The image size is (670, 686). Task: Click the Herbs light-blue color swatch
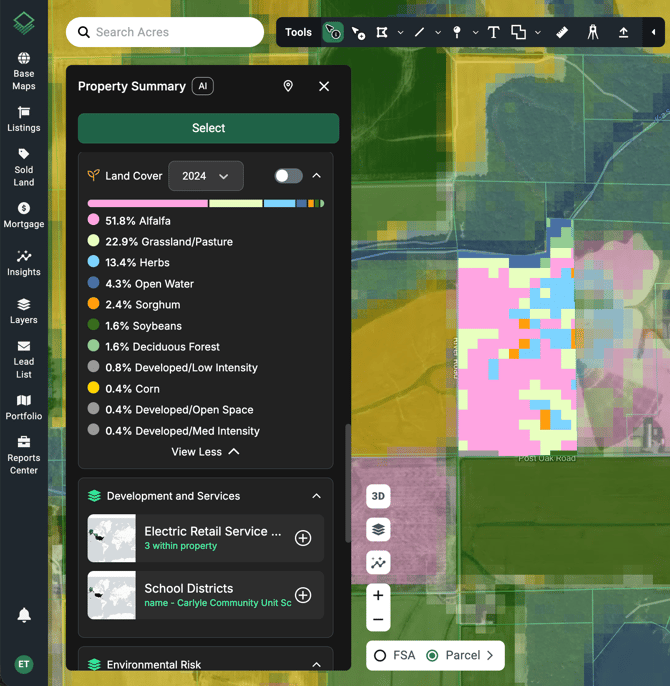(x=93, y=262)
